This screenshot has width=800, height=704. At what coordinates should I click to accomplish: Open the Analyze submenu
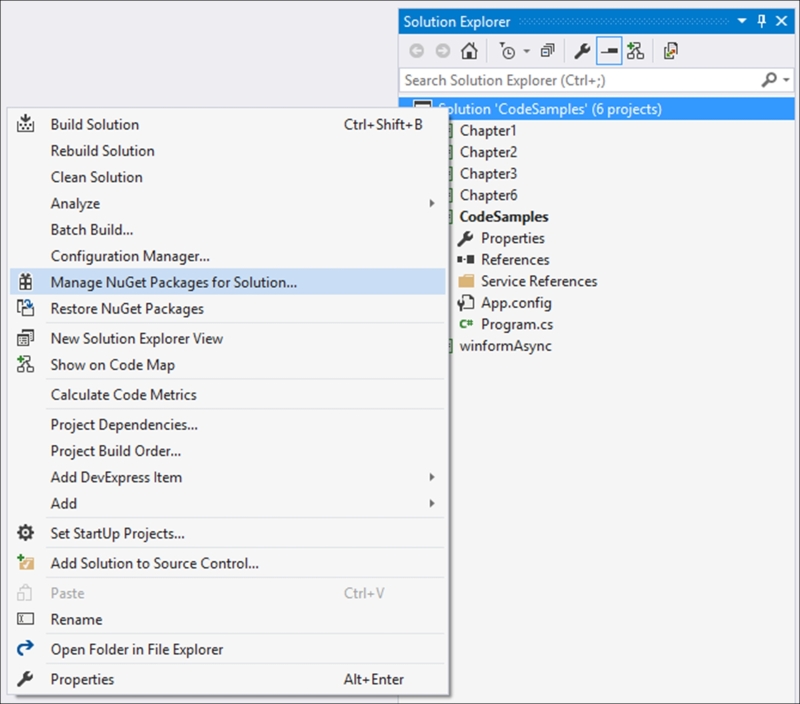tap(228, 204)
